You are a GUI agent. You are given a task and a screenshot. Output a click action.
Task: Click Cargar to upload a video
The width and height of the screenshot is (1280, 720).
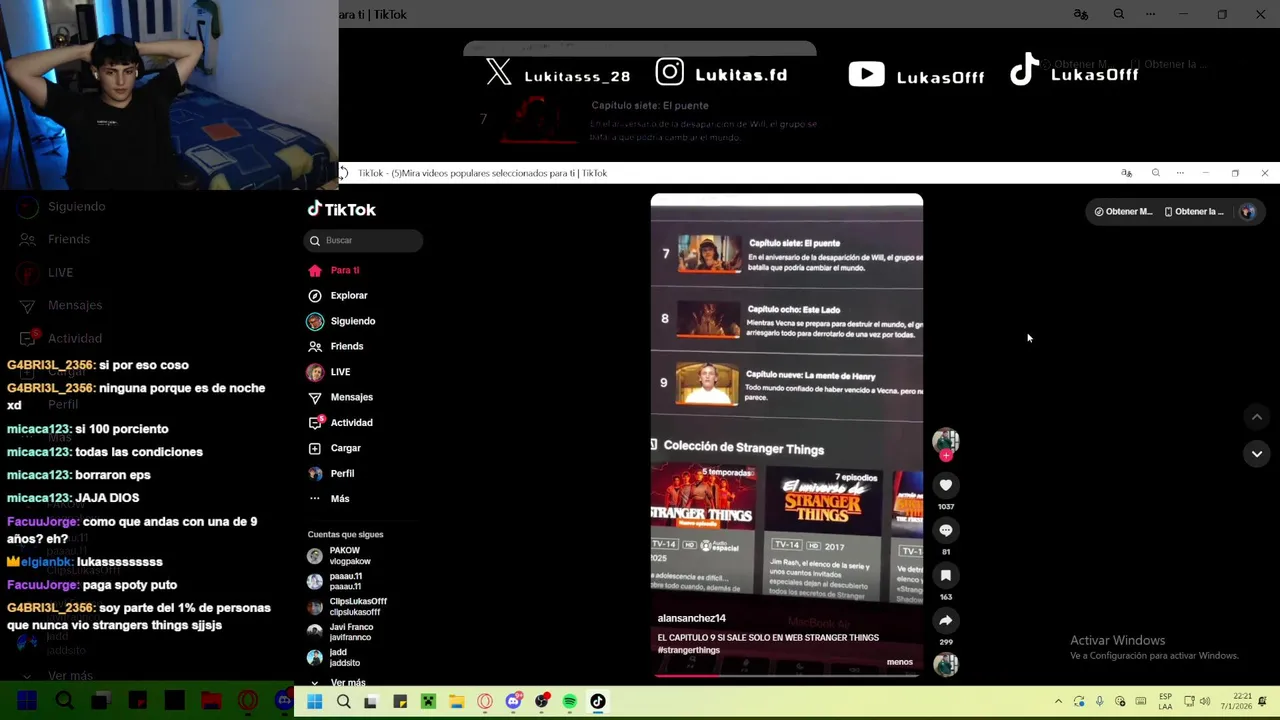(334, 448)
